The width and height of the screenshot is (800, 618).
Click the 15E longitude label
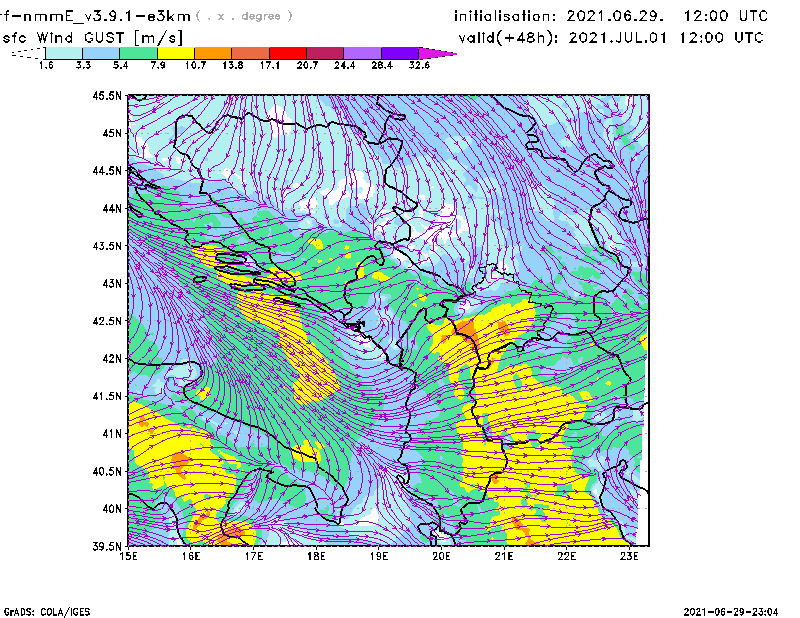(x=128, y=556)
